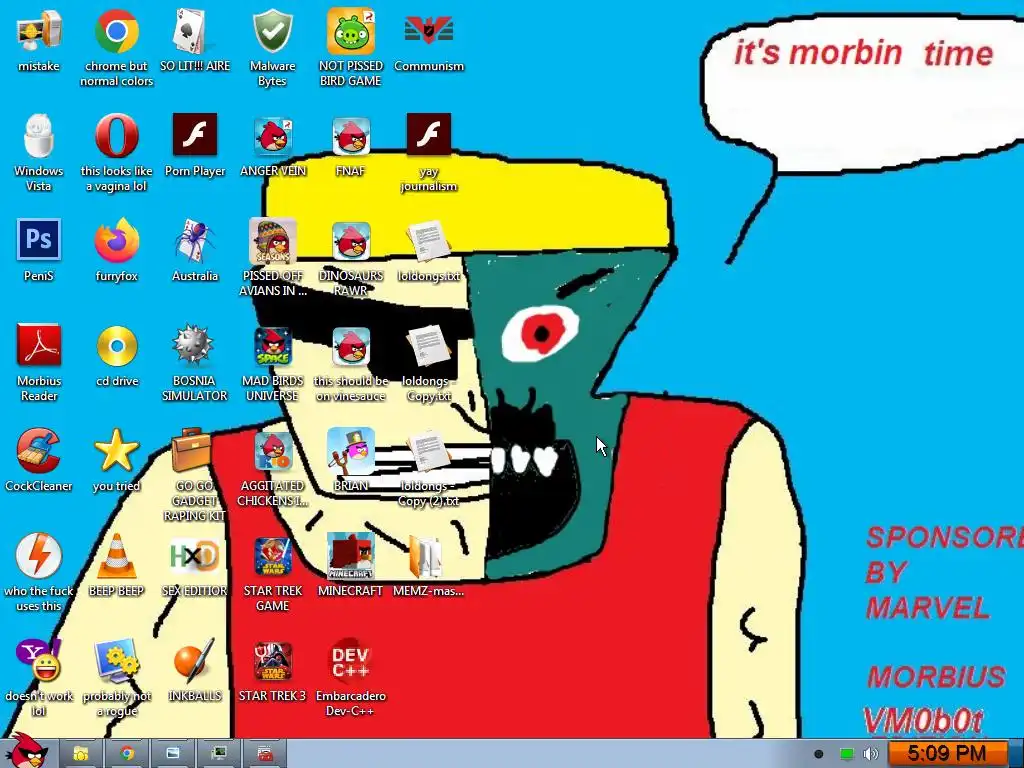
Task: Click the Chrome taskbar button
Action: [127, 754]
